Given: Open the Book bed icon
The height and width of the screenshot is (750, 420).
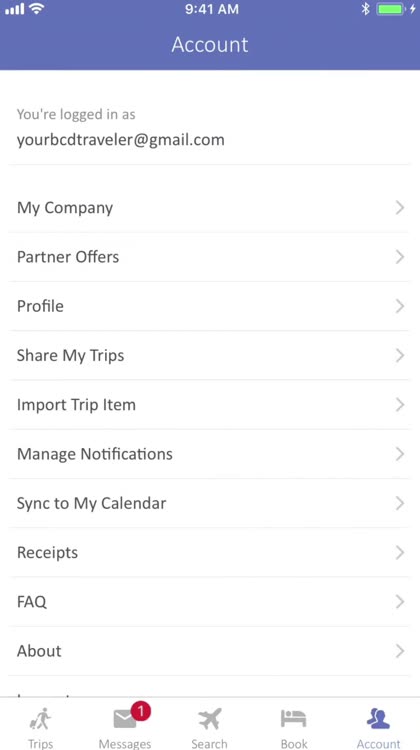Looking at the screenshot, I should pyautogui.click(x=293, y=718).
